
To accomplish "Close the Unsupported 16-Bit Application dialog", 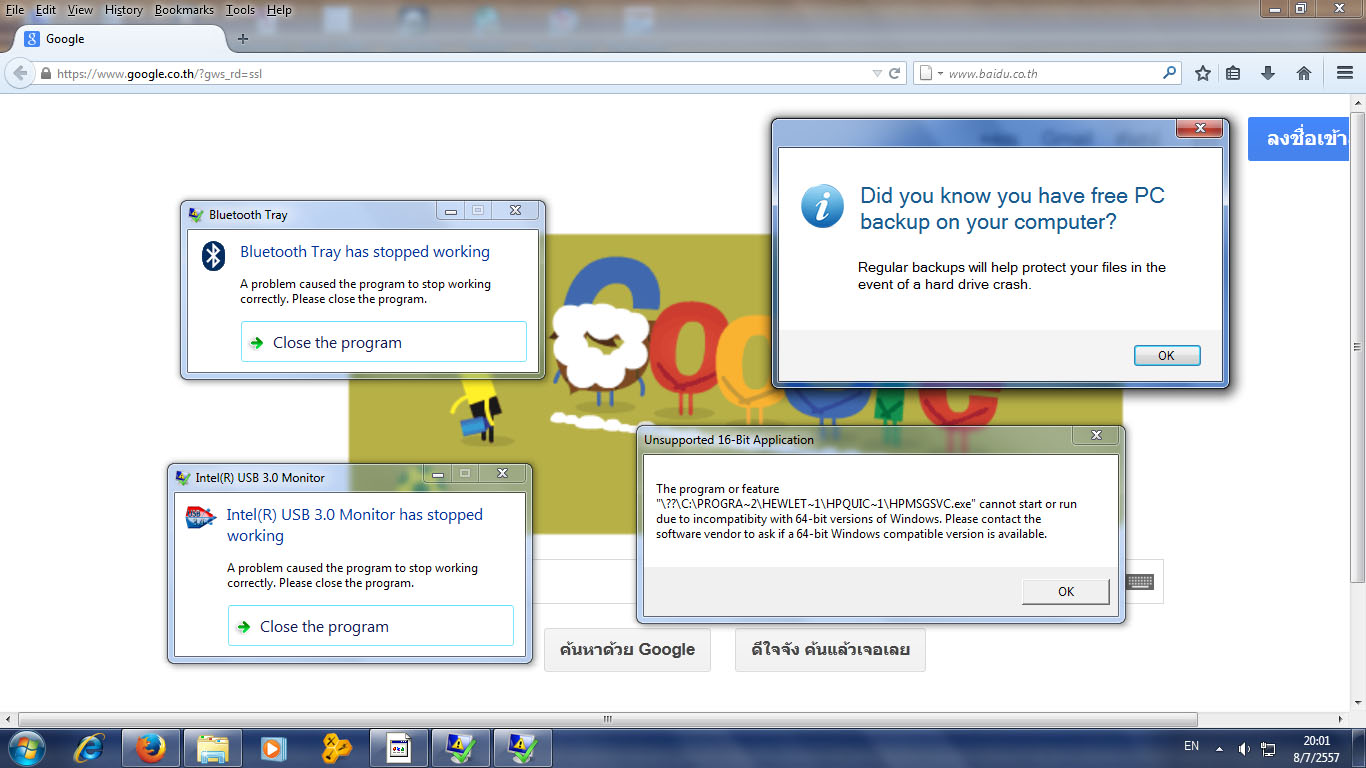I will 1096,436.
